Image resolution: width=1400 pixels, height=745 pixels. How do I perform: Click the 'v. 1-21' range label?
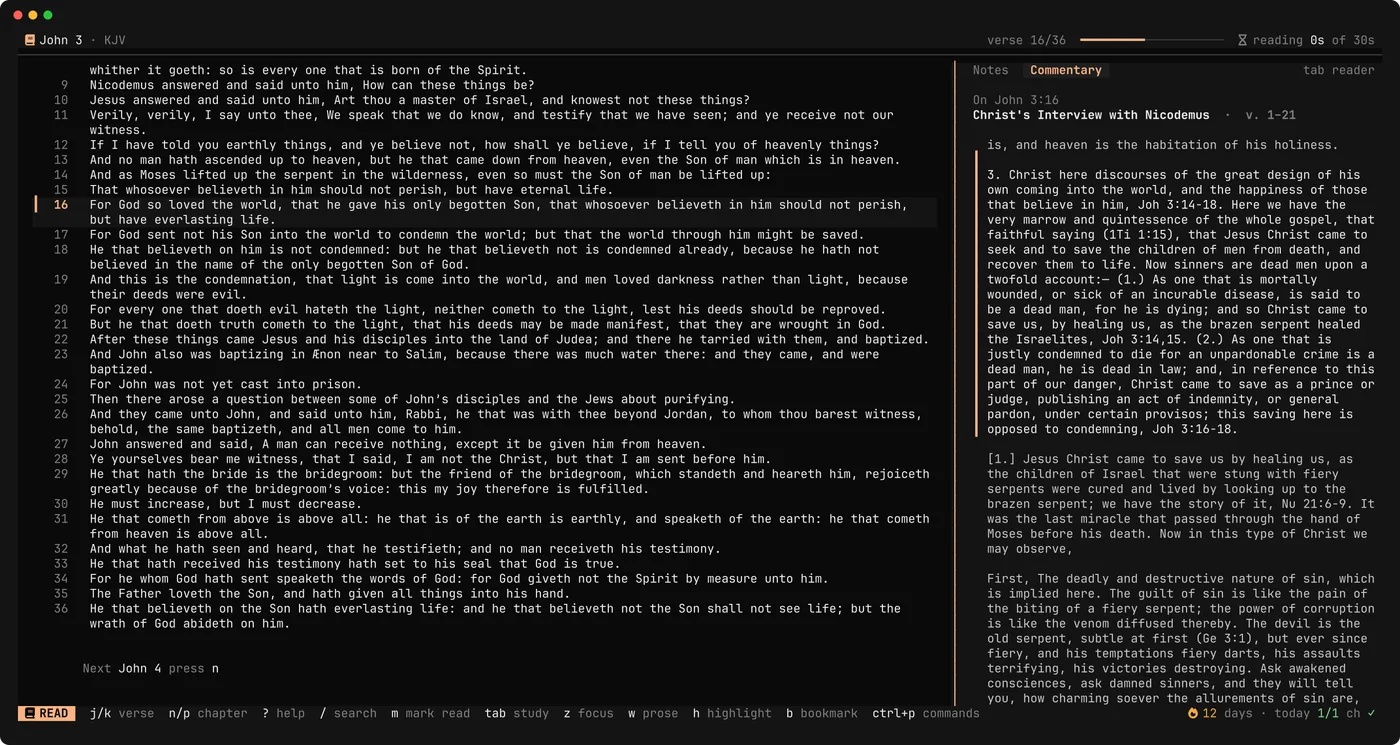pos(1271,115)
